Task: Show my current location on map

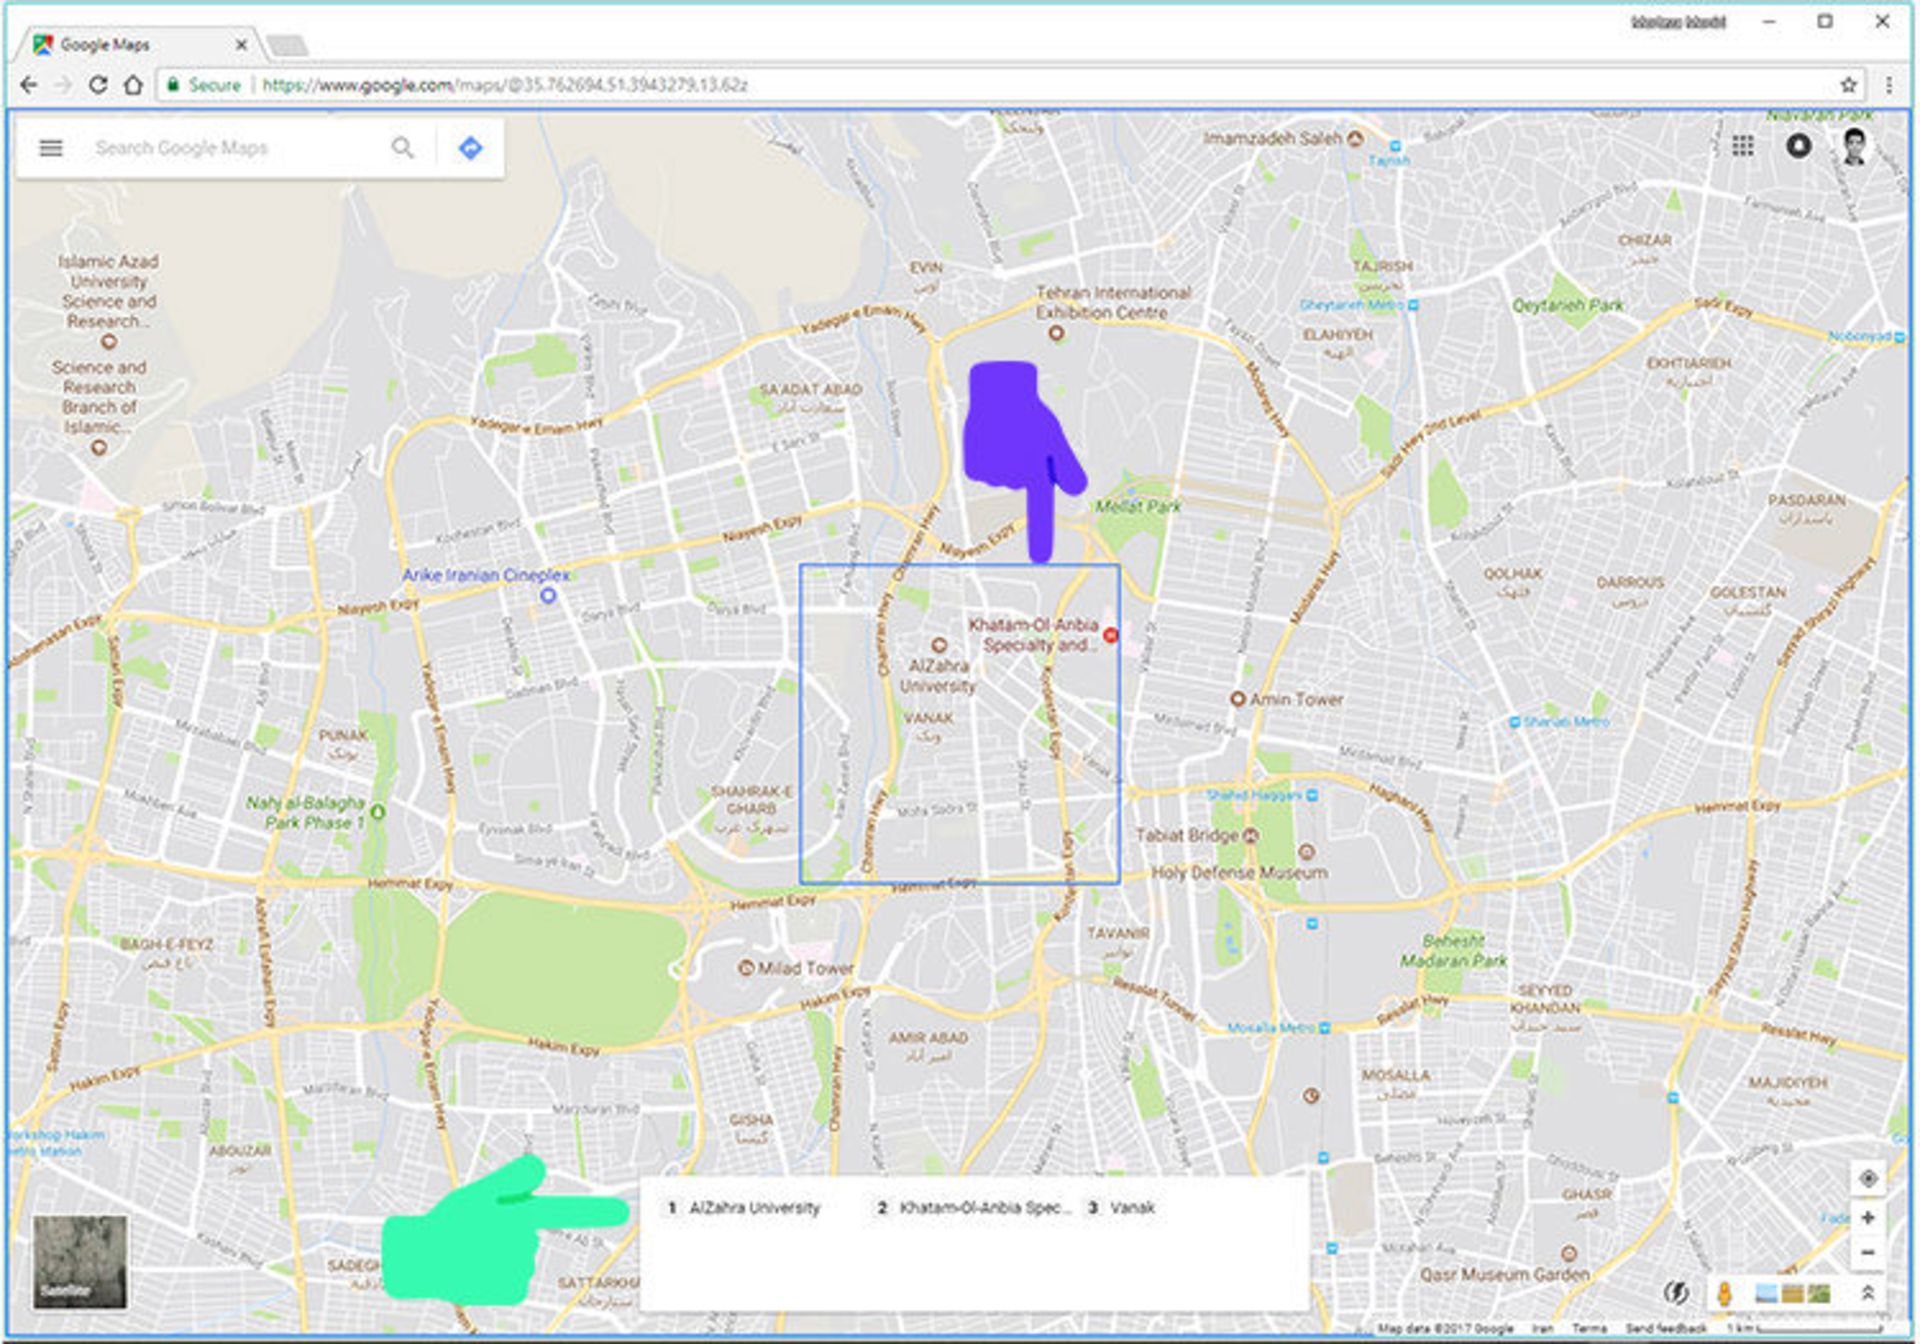Action: (1867, 1178)
